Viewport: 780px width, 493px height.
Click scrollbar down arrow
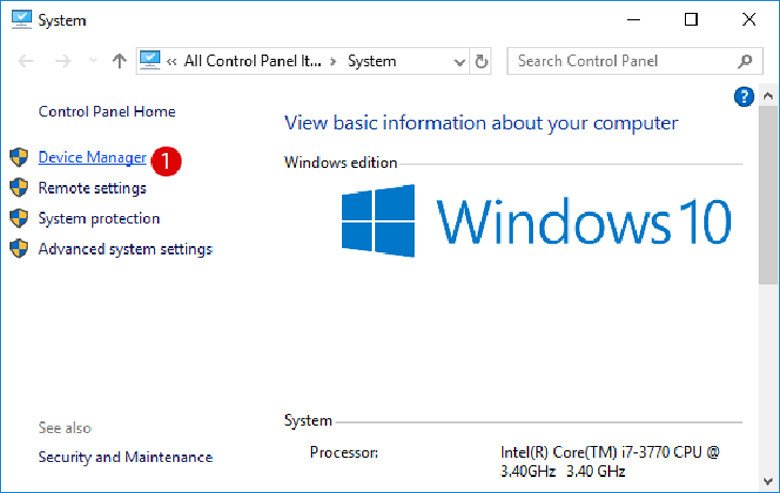(768, 481)
